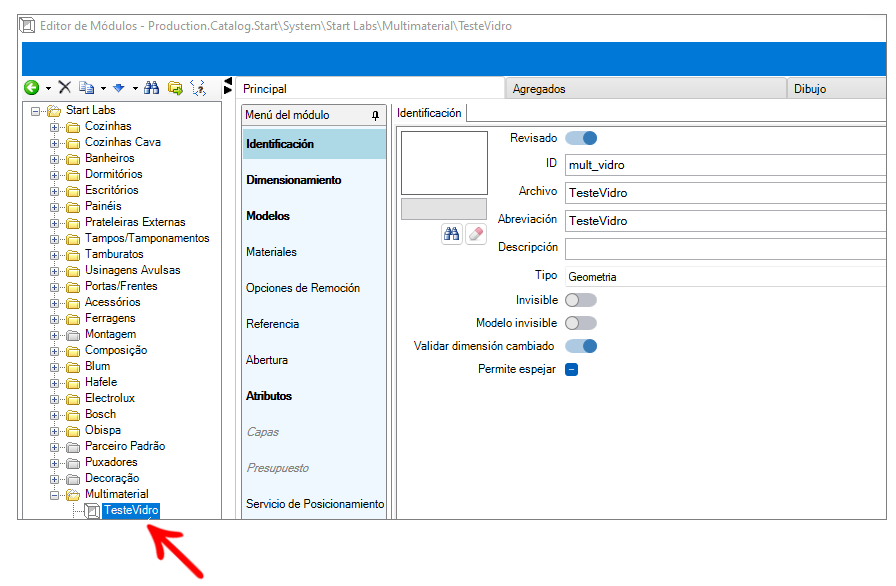Click the Editor de Módulos title bar icon
This screenshot has height=586, width=896.
[27, 26]
